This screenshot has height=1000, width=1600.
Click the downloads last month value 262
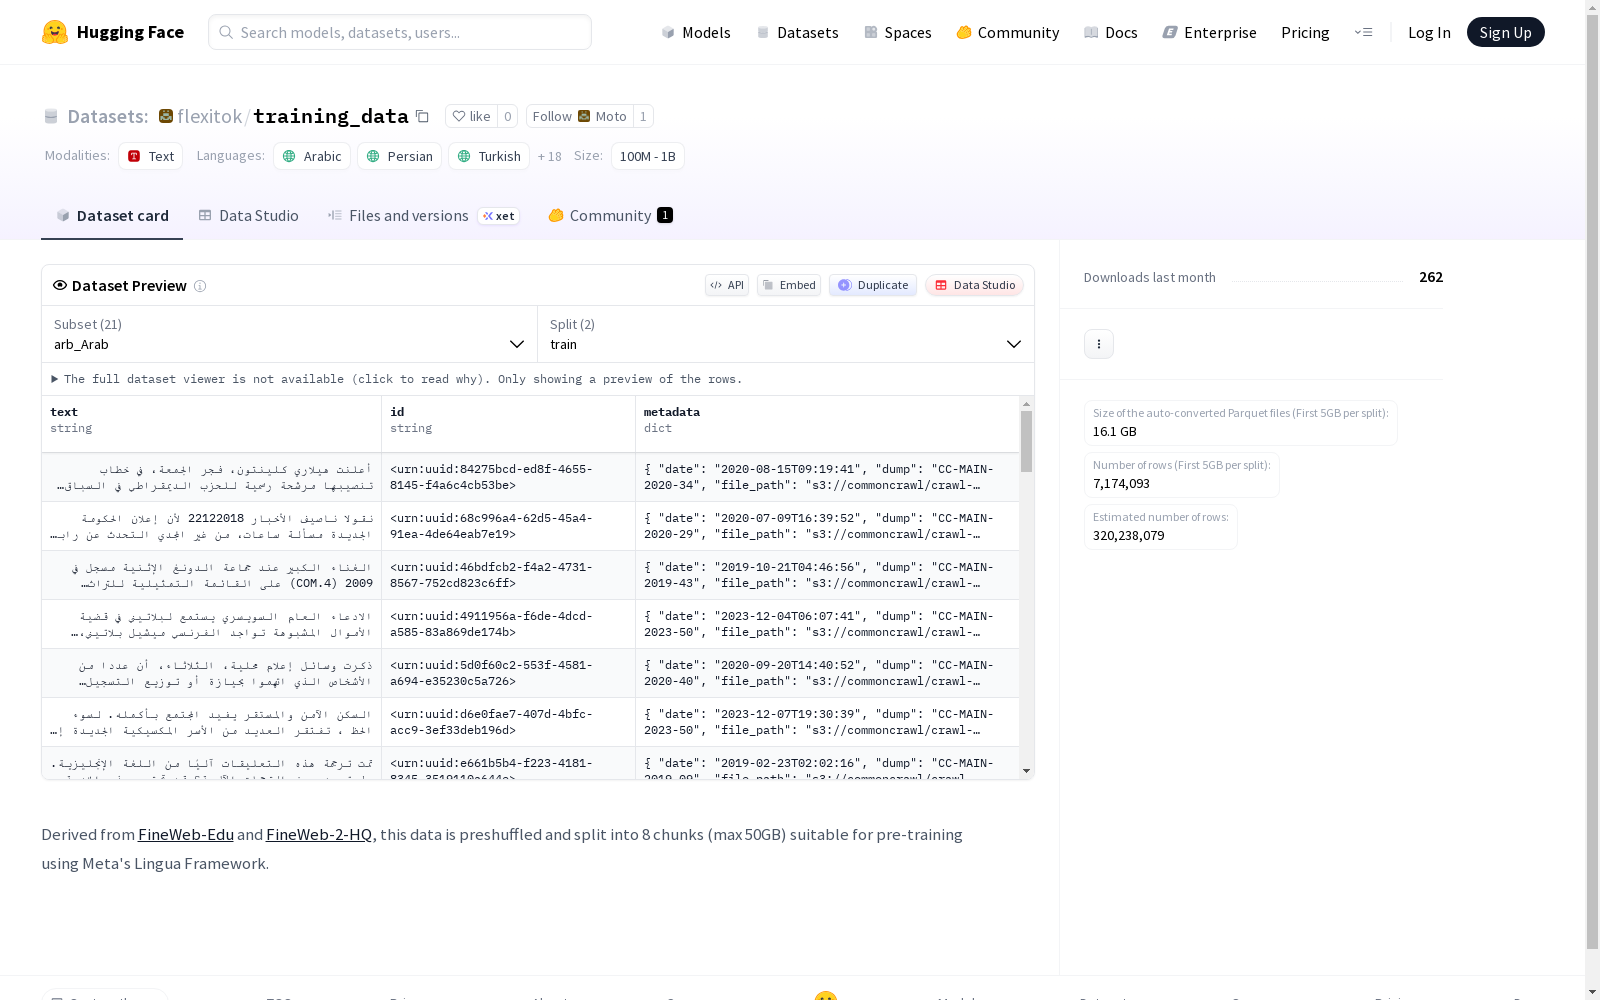1431,277
